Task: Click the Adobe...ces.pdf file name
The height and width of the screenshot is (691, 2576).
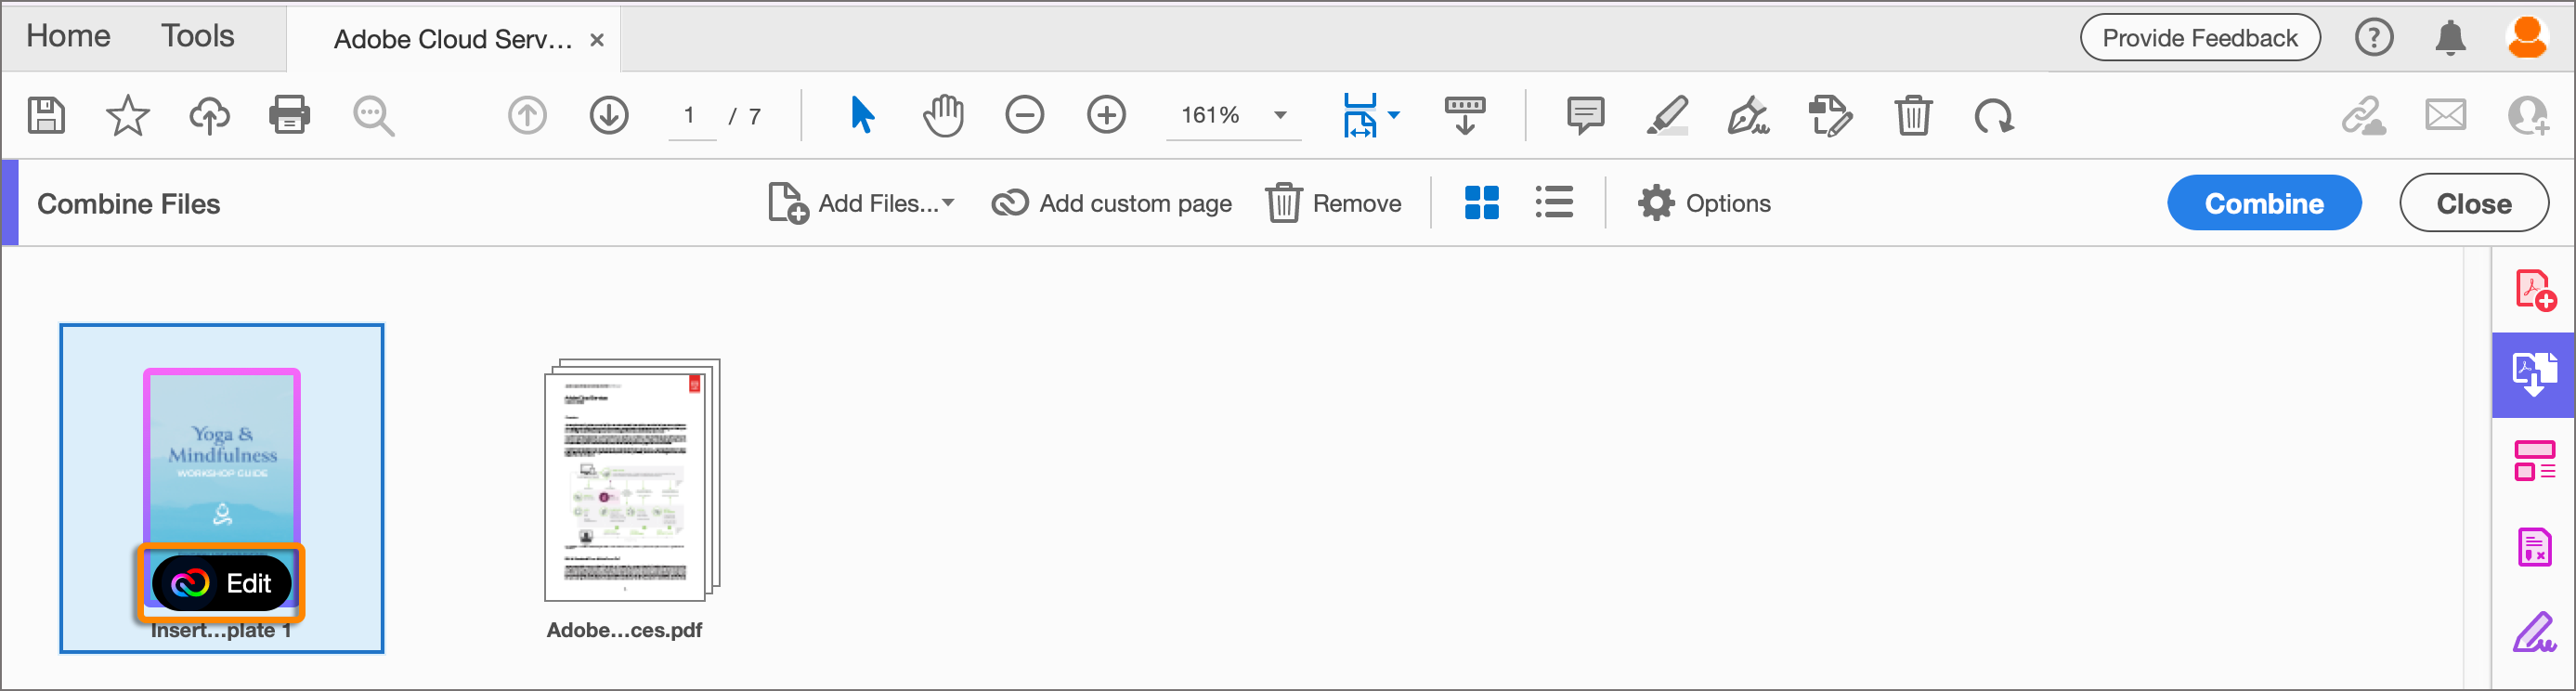Action: [x=624, y=631]
